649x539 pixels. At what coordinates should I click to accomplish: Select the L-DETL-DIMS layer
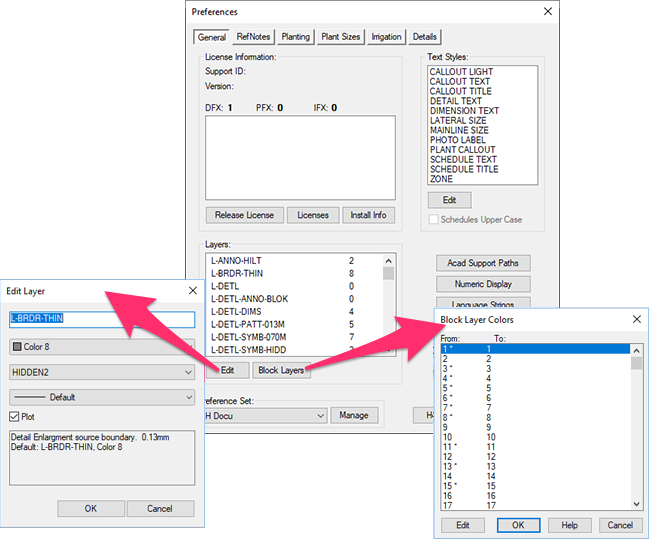tap(295, 311)
